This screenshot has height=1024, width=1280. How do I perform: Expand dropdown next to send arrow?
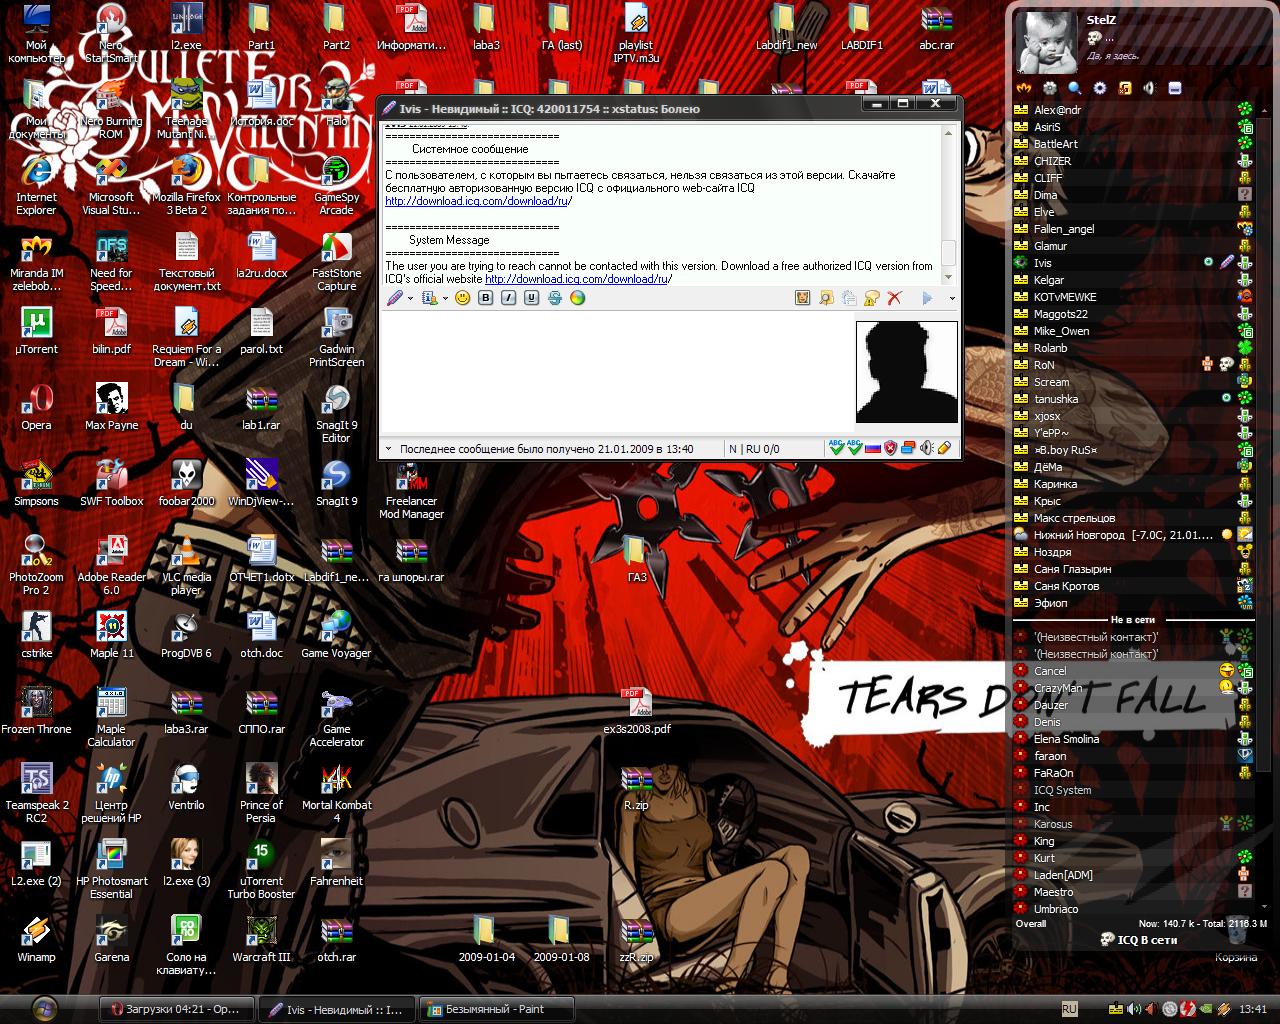[952, 298]
